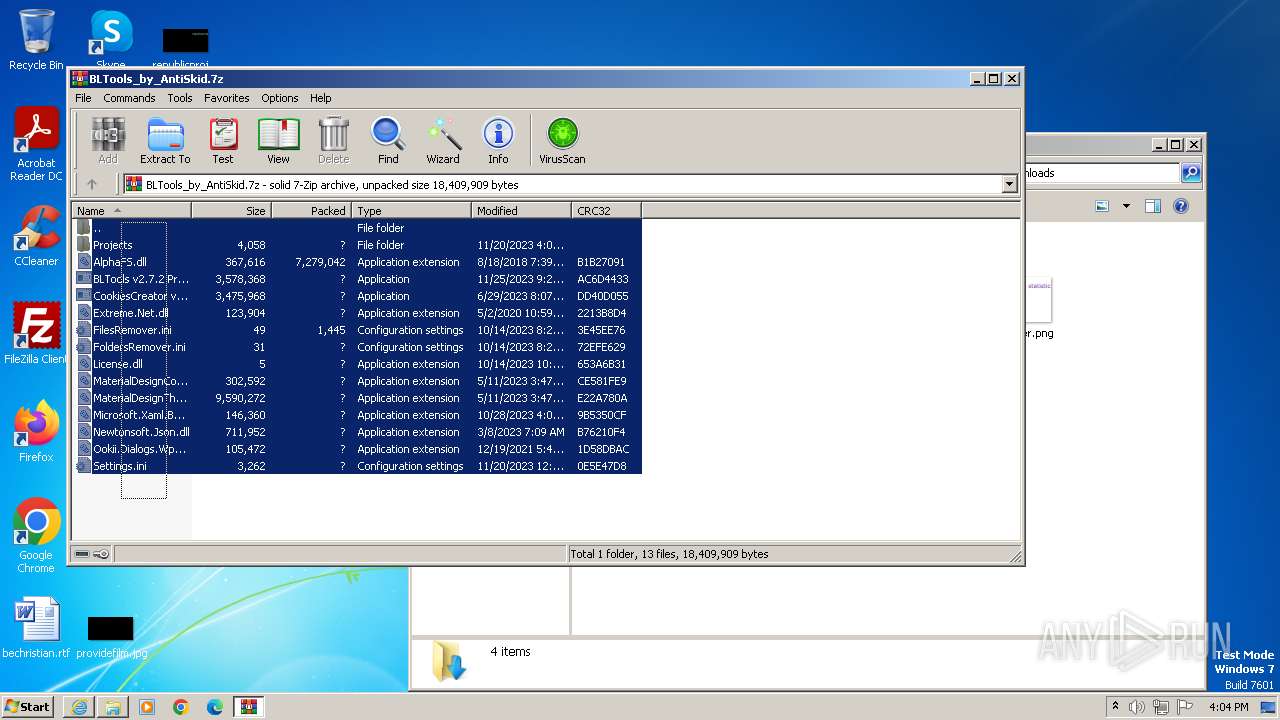Open Skype desktop shortcut
The width and height of the screenshot is (1280, 720).
point(110,40)
